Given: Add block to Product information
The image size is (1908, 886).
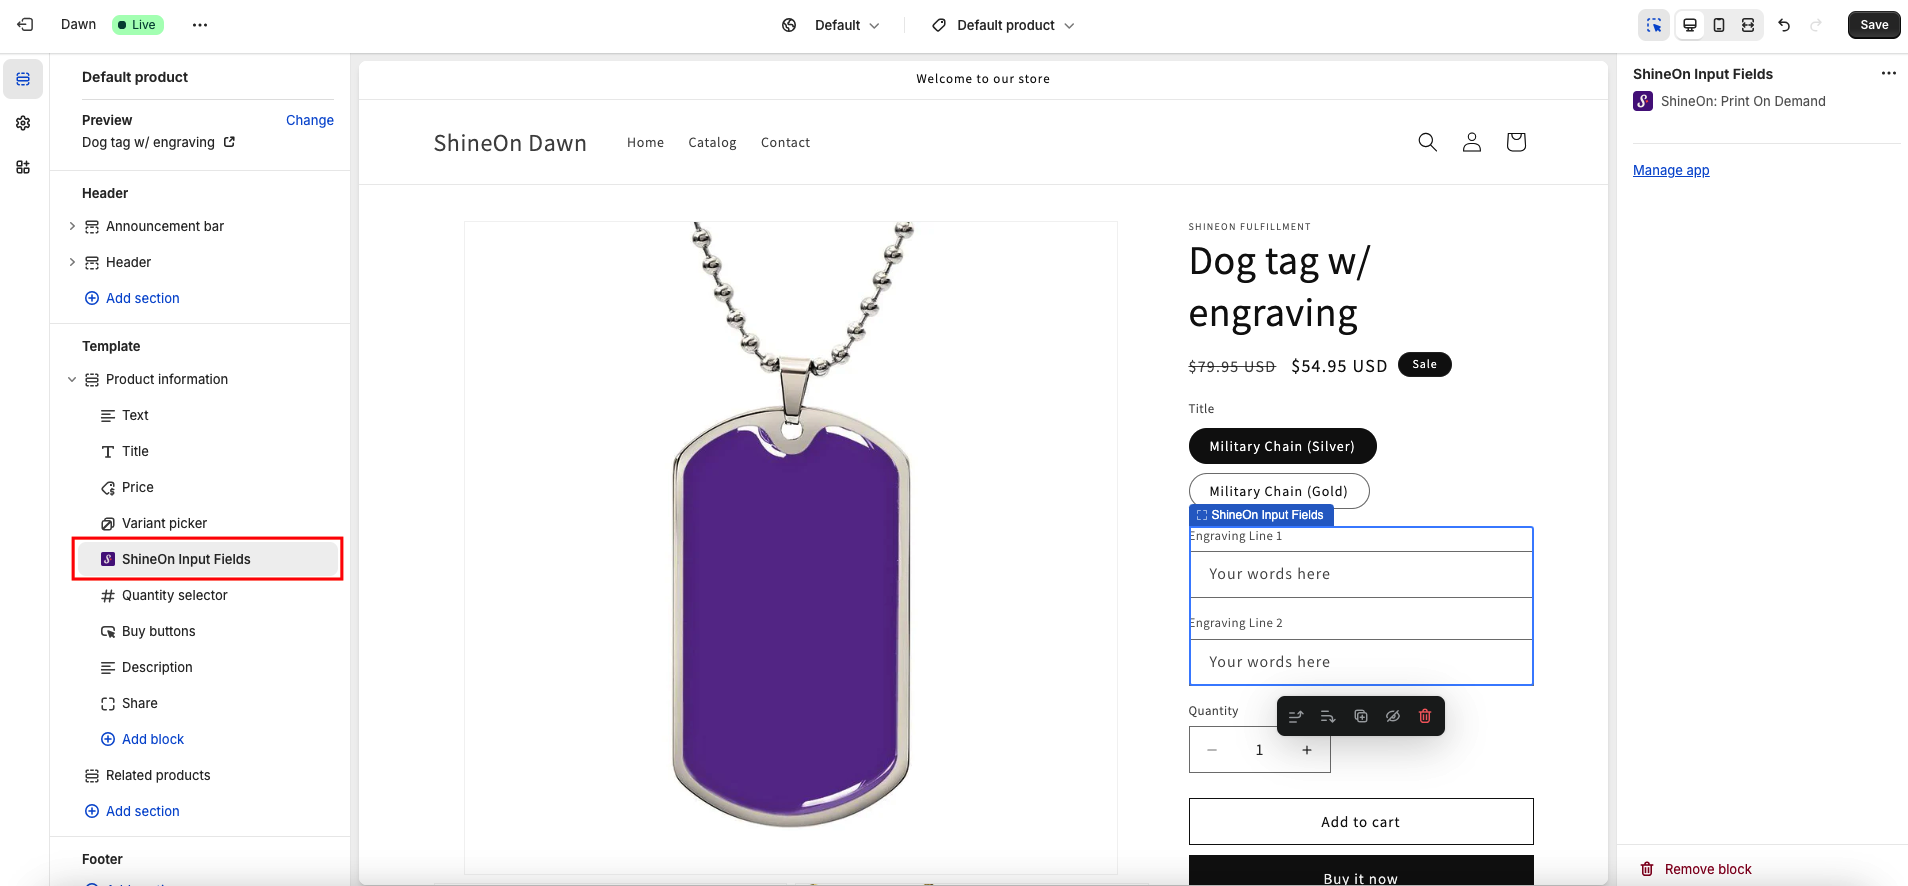Looking at the screenshot, I should pyautogui.click(x=143, y=739).
